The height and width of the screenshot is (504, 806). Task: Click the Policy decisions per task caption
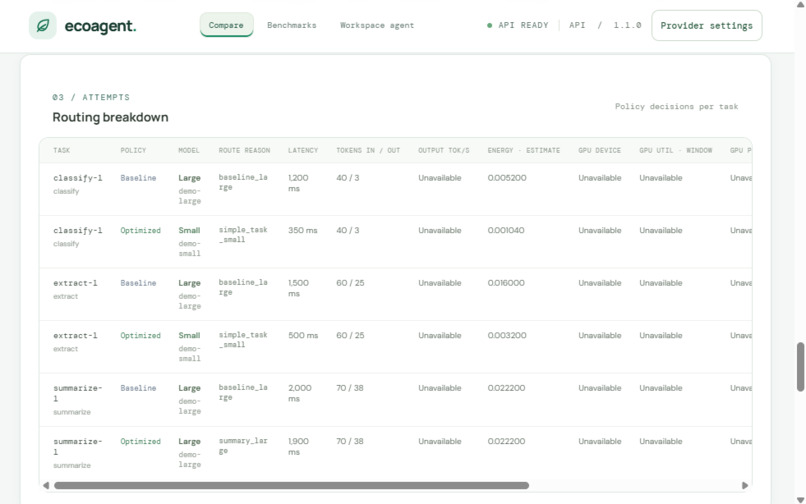tap(676, 106)
